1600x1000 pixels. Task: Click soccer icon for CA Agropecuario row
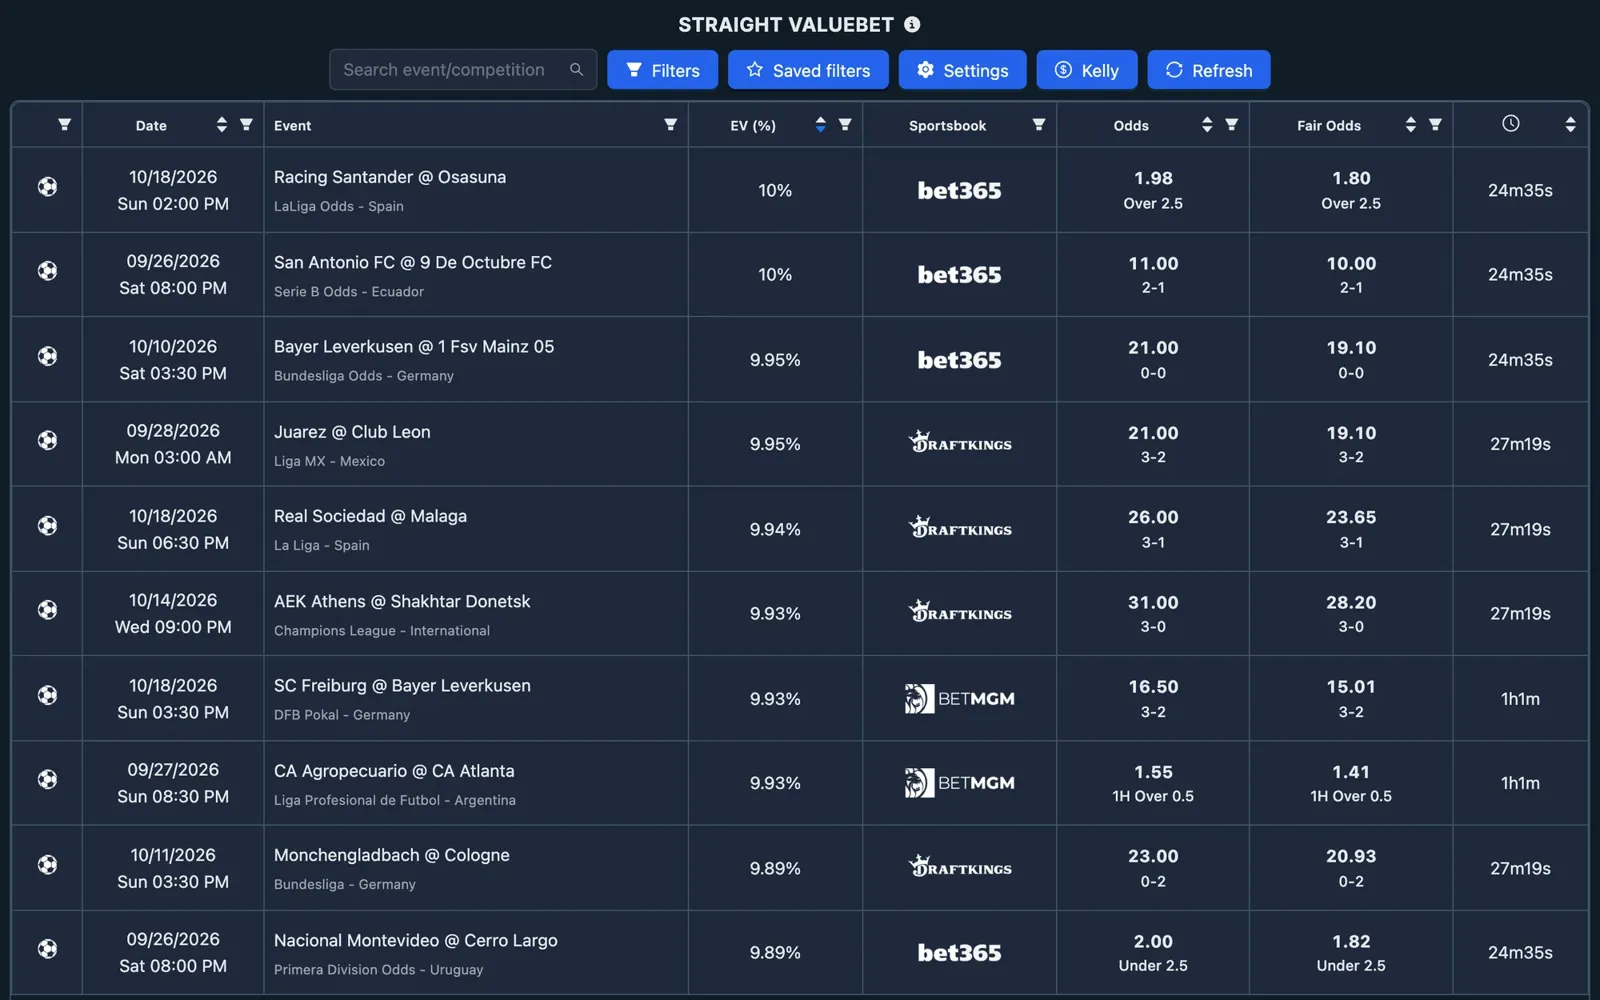coord(47,779)
